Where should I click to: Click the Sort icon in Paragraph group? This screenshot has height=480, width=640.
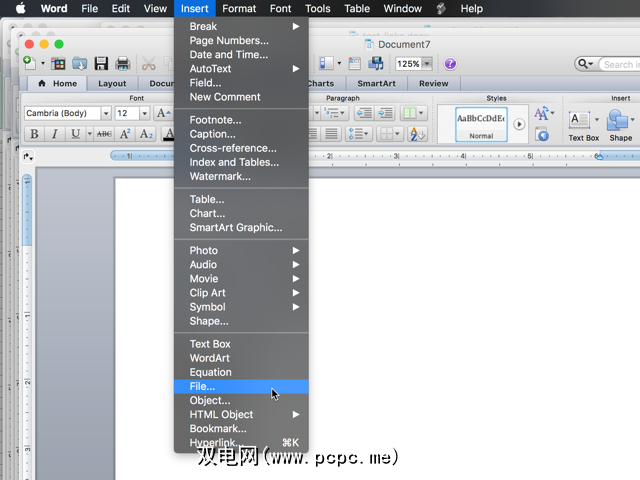417,133
